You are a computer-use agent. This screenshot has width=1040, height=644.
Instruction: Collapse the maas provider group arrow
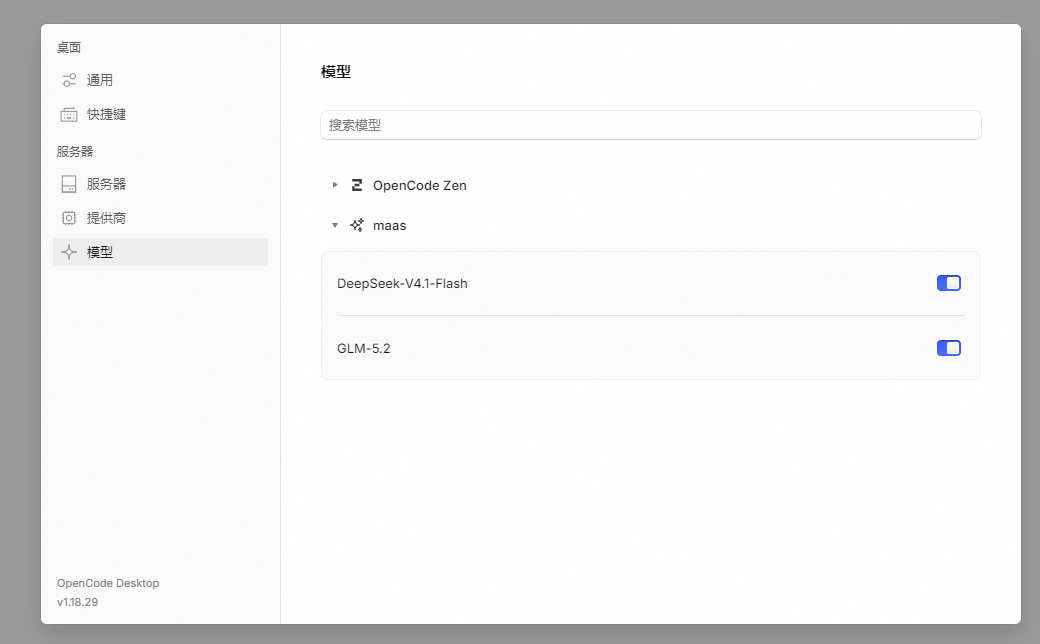point(335,225)
